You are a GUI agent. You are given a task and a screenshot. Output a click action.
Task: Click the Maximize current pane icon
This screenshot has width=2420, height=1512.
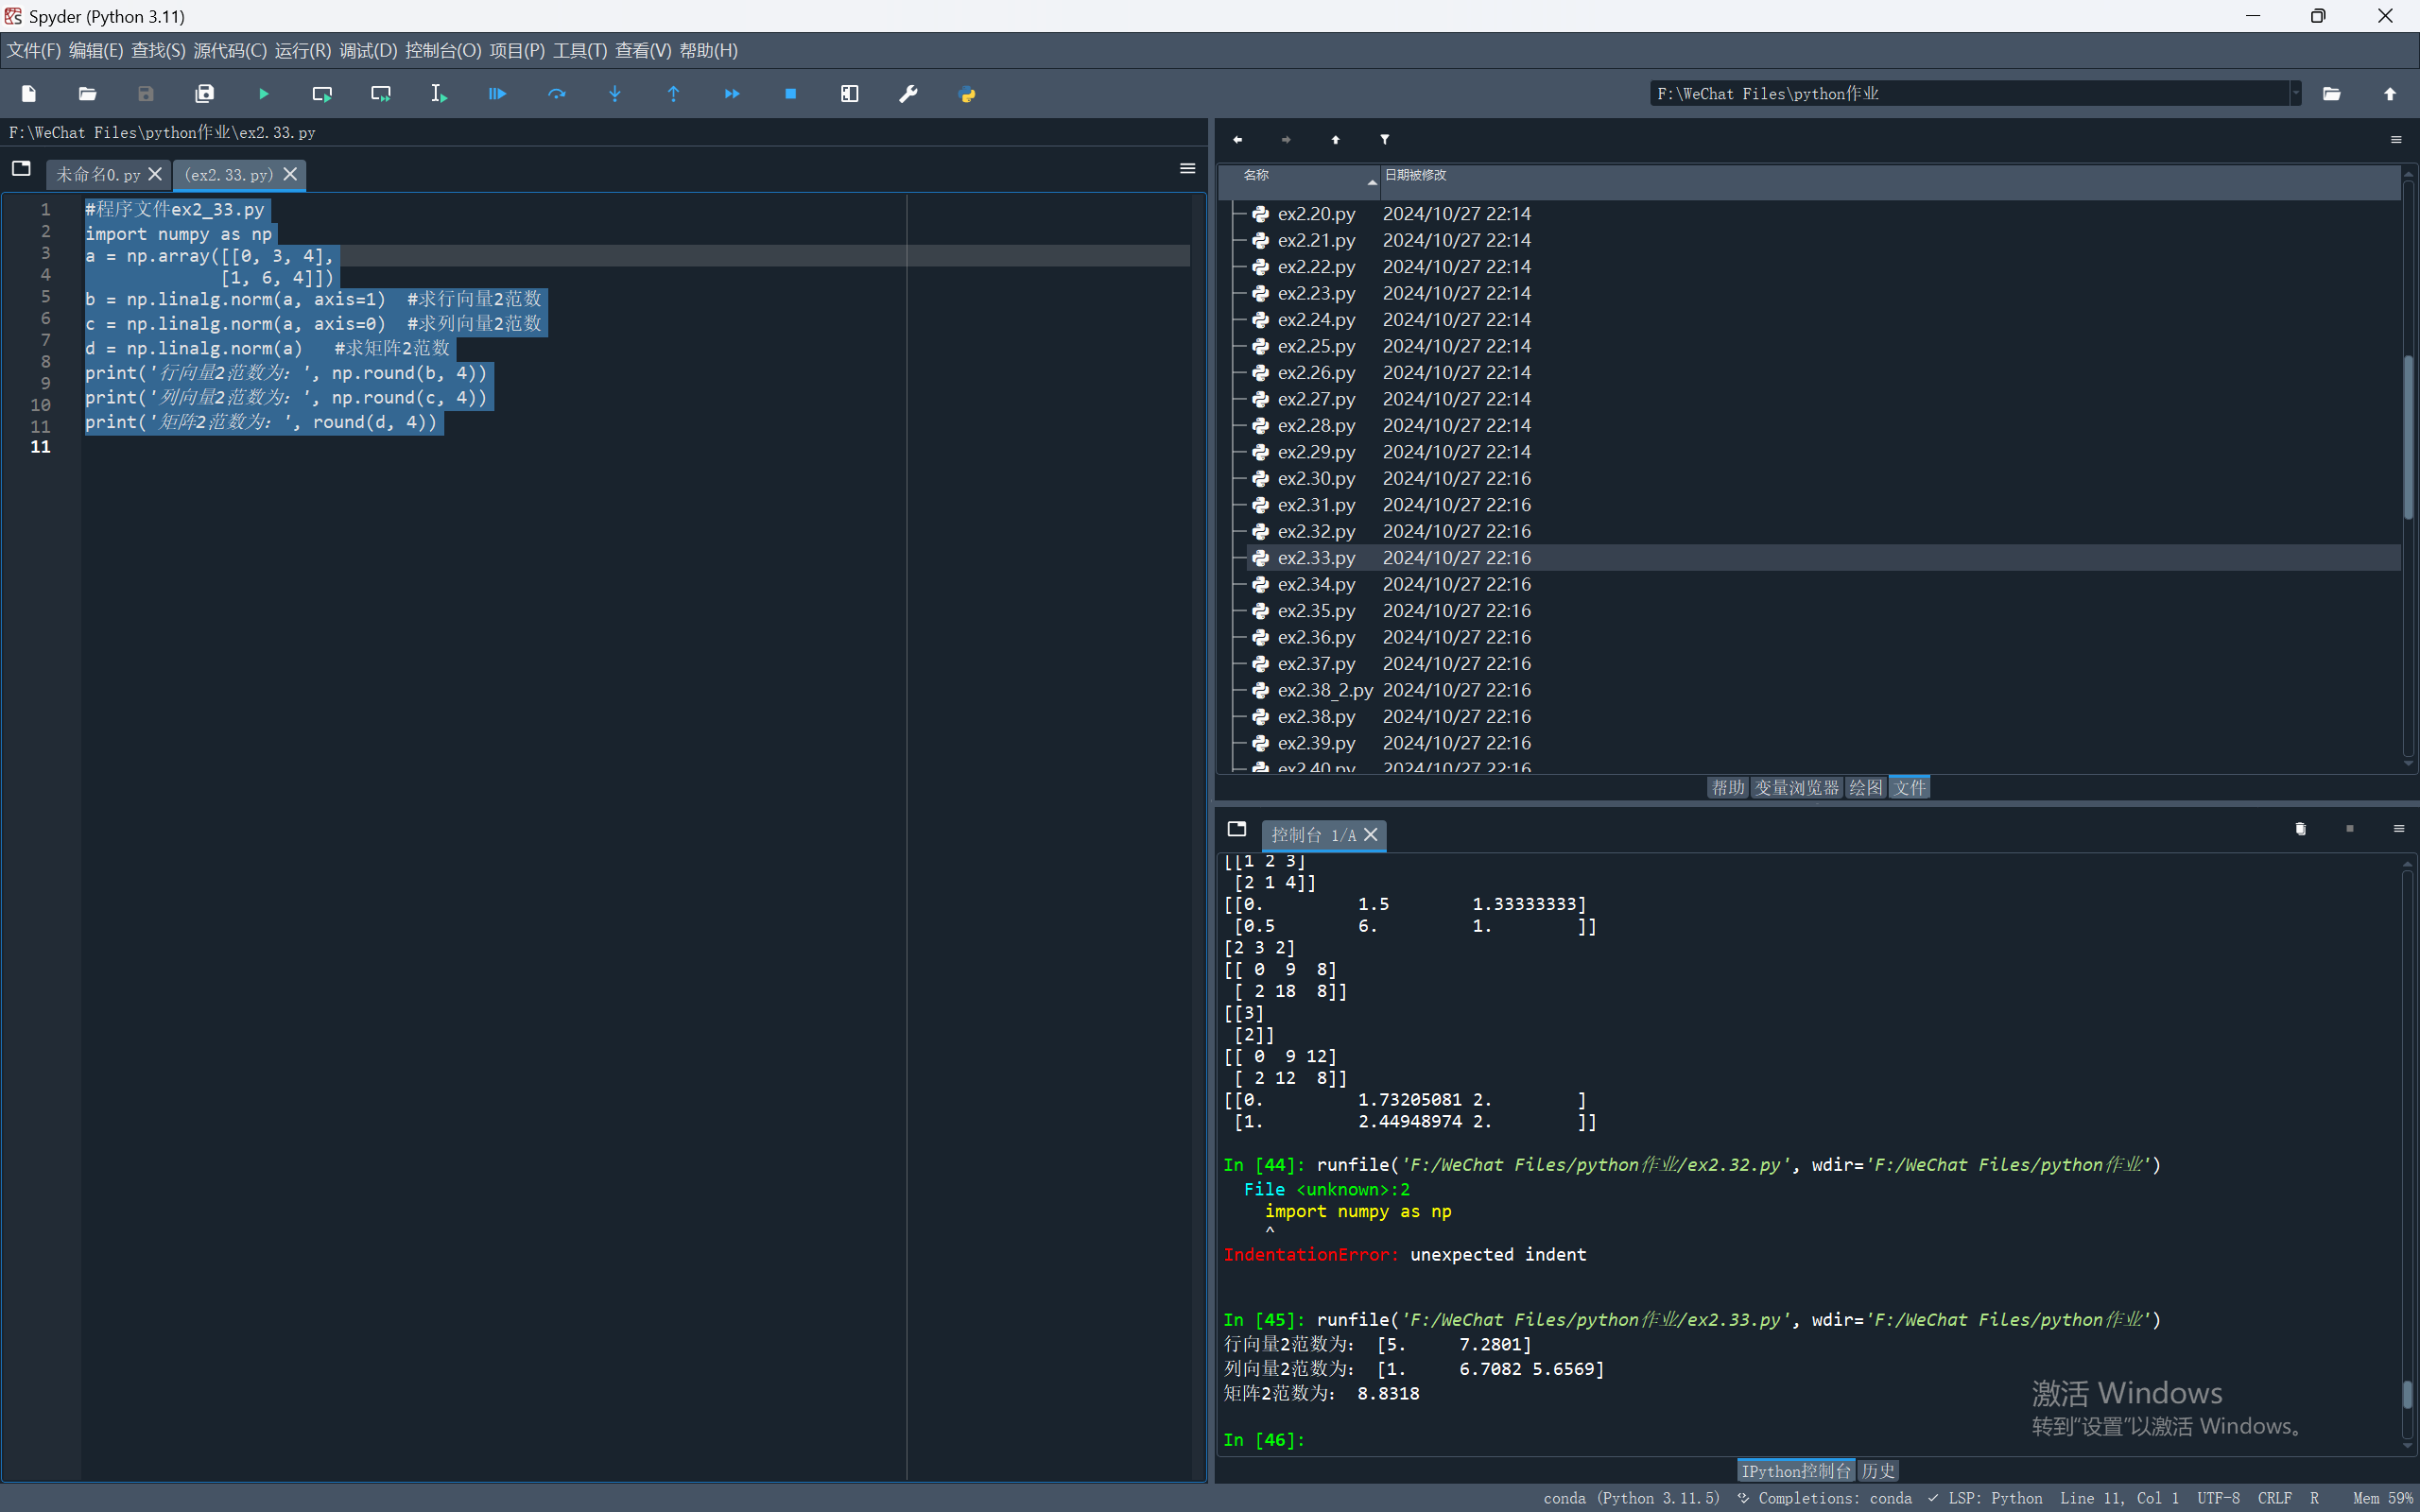click(x=849, y=94)
